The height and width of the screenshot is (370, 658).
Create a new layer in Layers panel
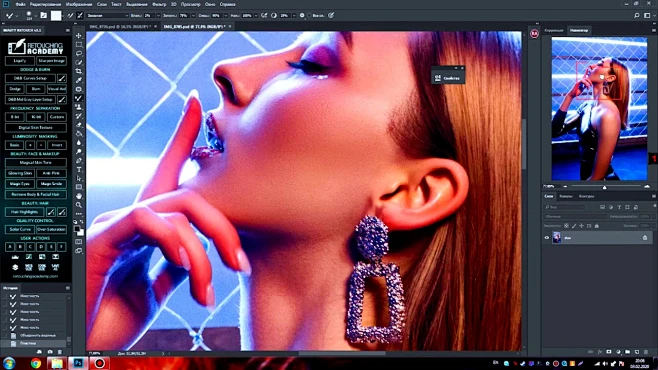[637, 352]
